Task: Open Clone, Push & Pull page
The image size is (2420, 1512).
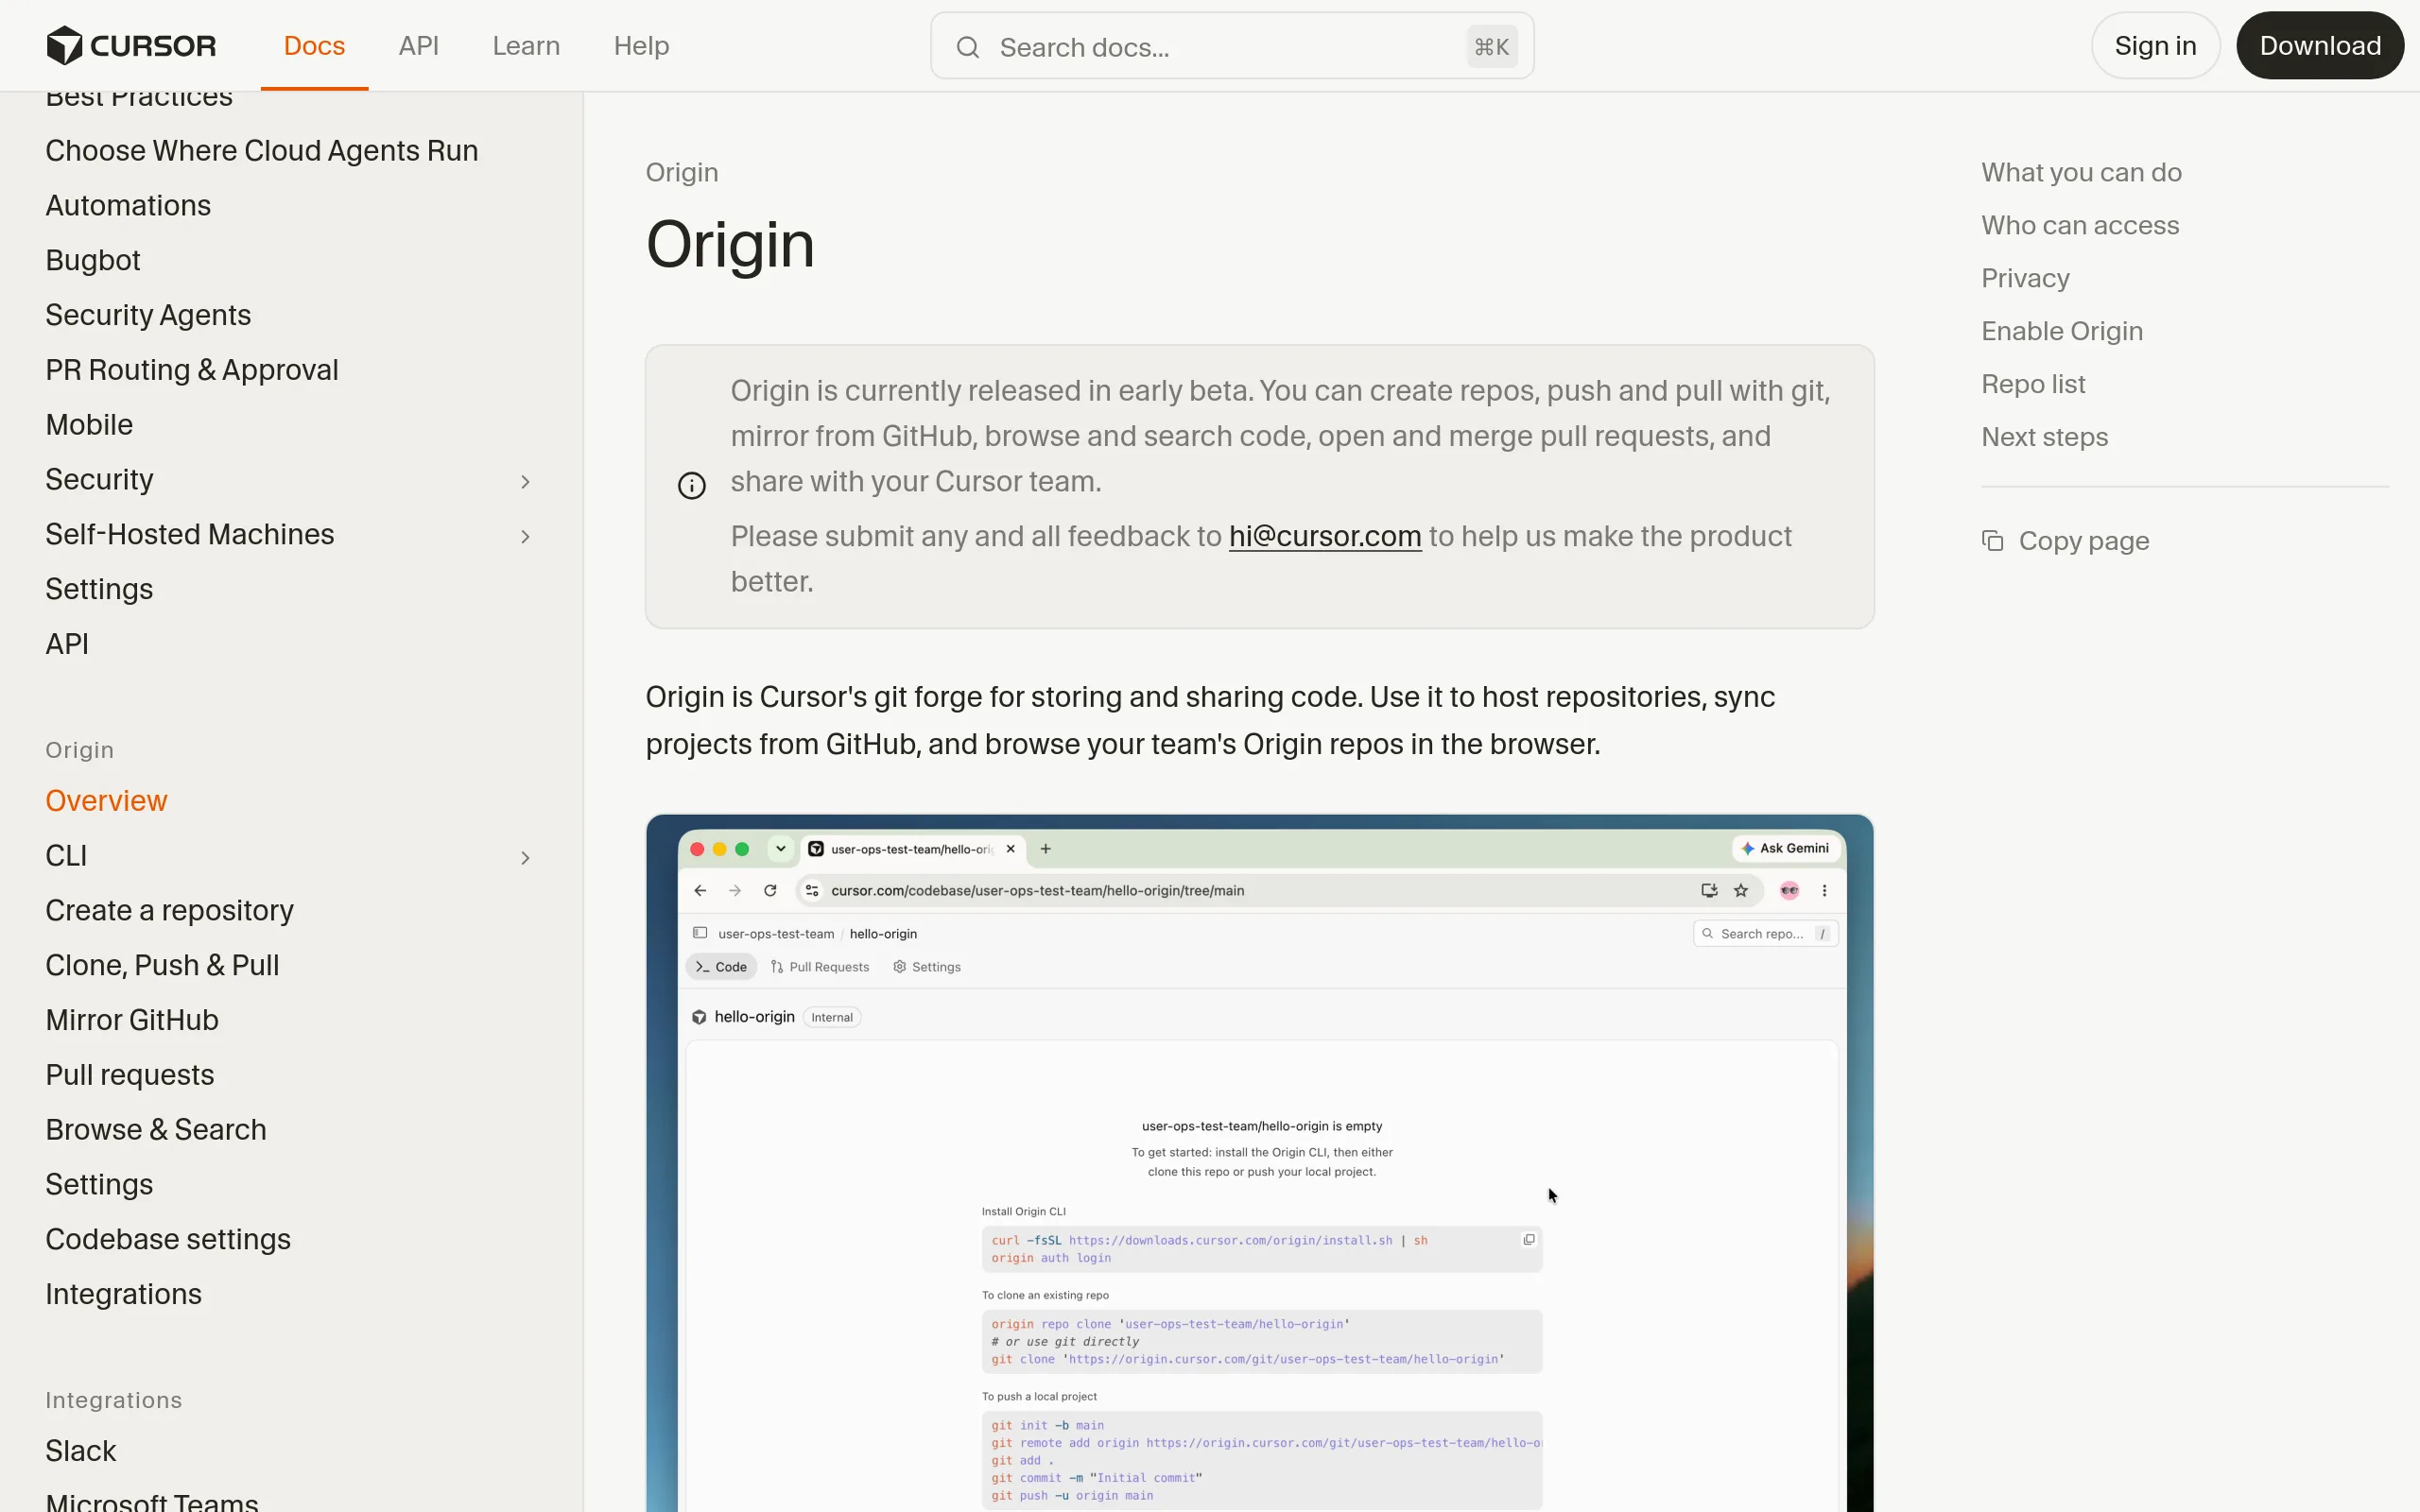Action: [162, 966]
